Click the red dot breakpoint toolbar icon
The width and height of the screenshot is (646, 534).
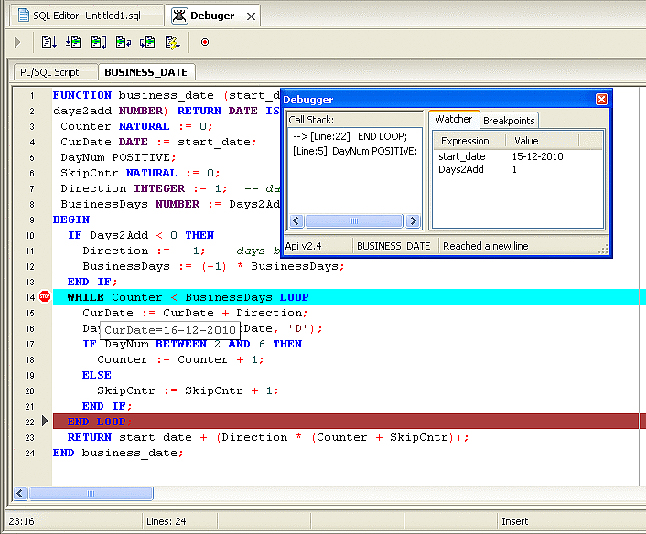pos(204,42)
